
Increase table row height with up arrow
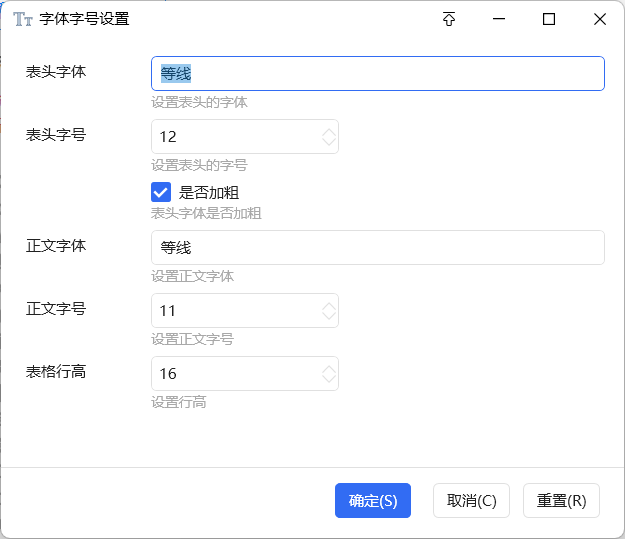[x=328, y=369]
